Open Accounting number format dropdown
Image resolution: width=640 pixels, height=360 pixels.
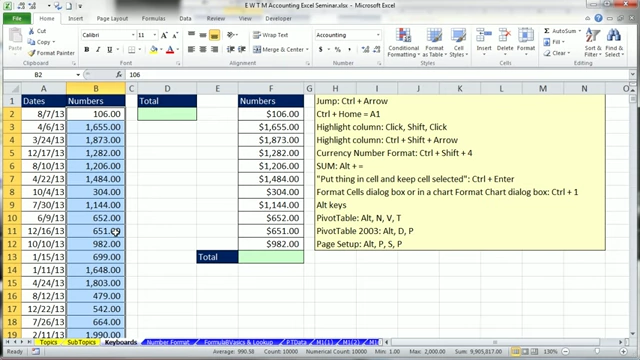tap(378, 35)
